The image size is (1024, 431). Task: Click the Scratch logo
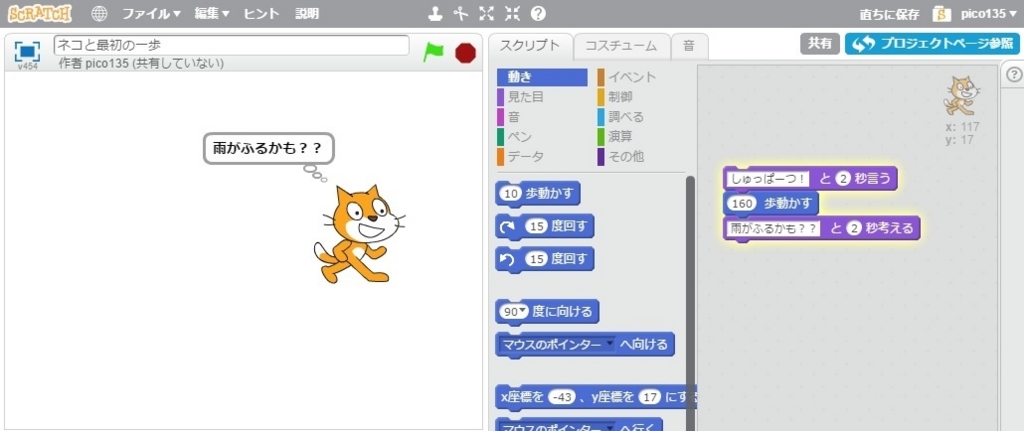pyautogui.click(x=40, y=13)
